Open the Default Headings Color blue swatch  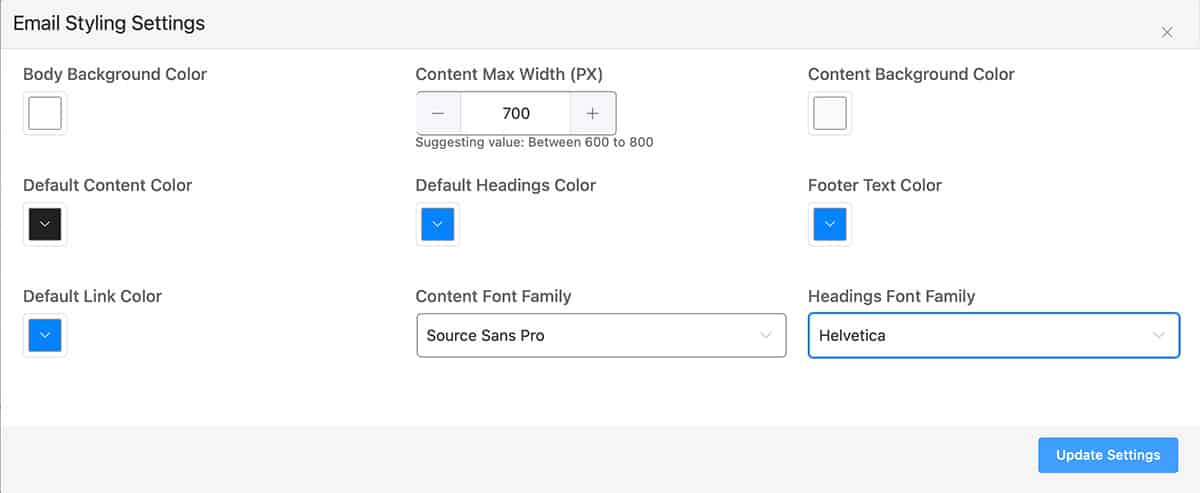click(x=437, y=224)
